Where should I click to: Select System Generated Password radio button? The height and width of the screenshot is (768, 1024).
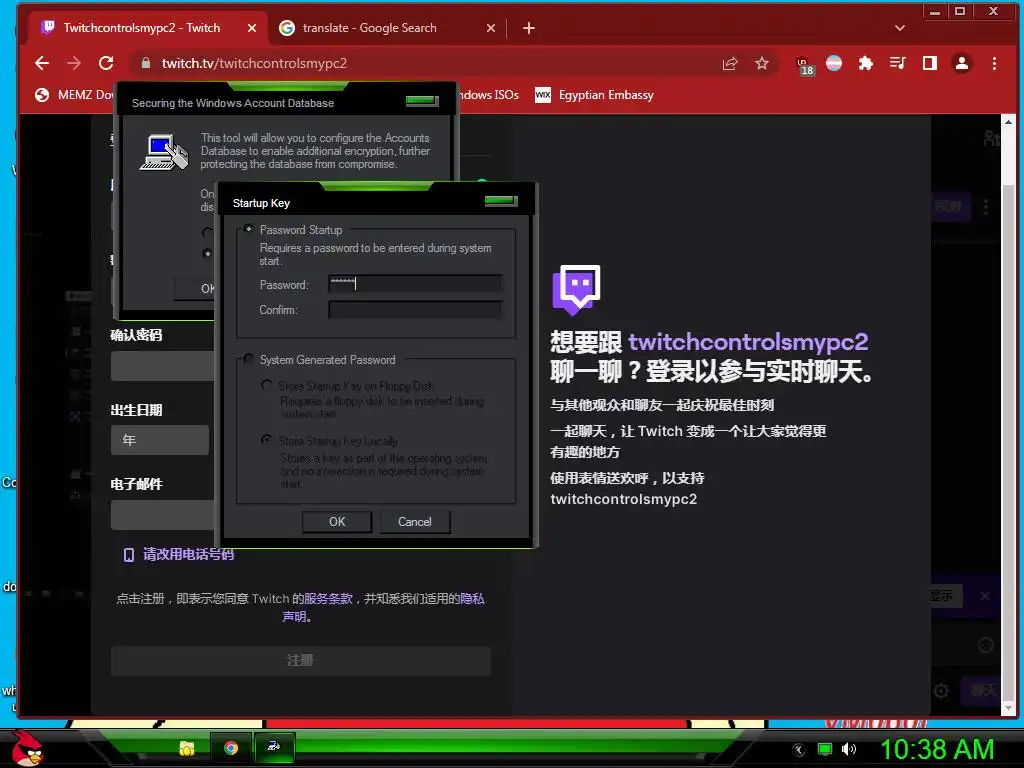[x=248, y=359]
